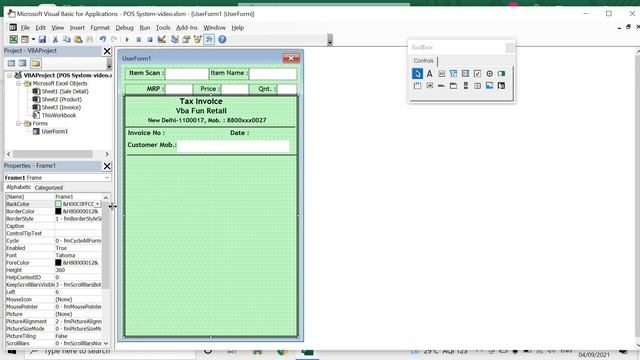Screen dimensions: 640x360
Task: Open the BackColor value dropdown arrow
Action: (98, 204)
